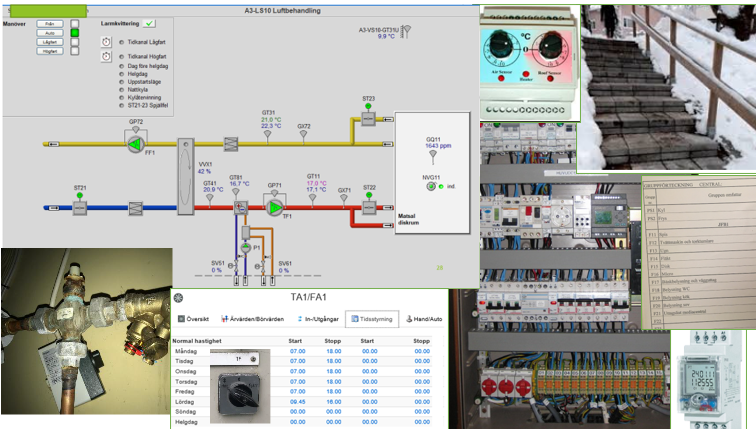
Task: Open the rotary switch photo
Action: [240, 386]
